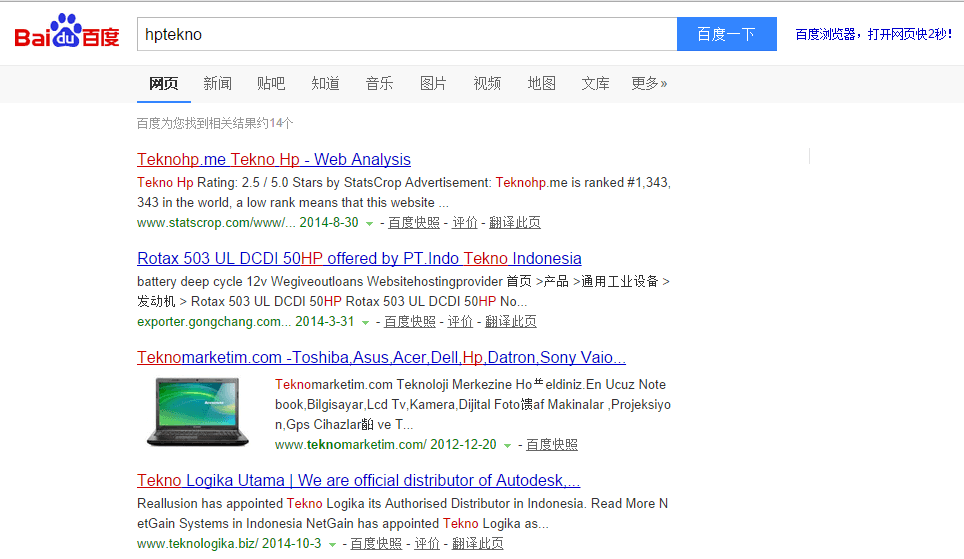
Task: Click 翻译此页 for teknologika.biz result
Action: click(478, 544)
